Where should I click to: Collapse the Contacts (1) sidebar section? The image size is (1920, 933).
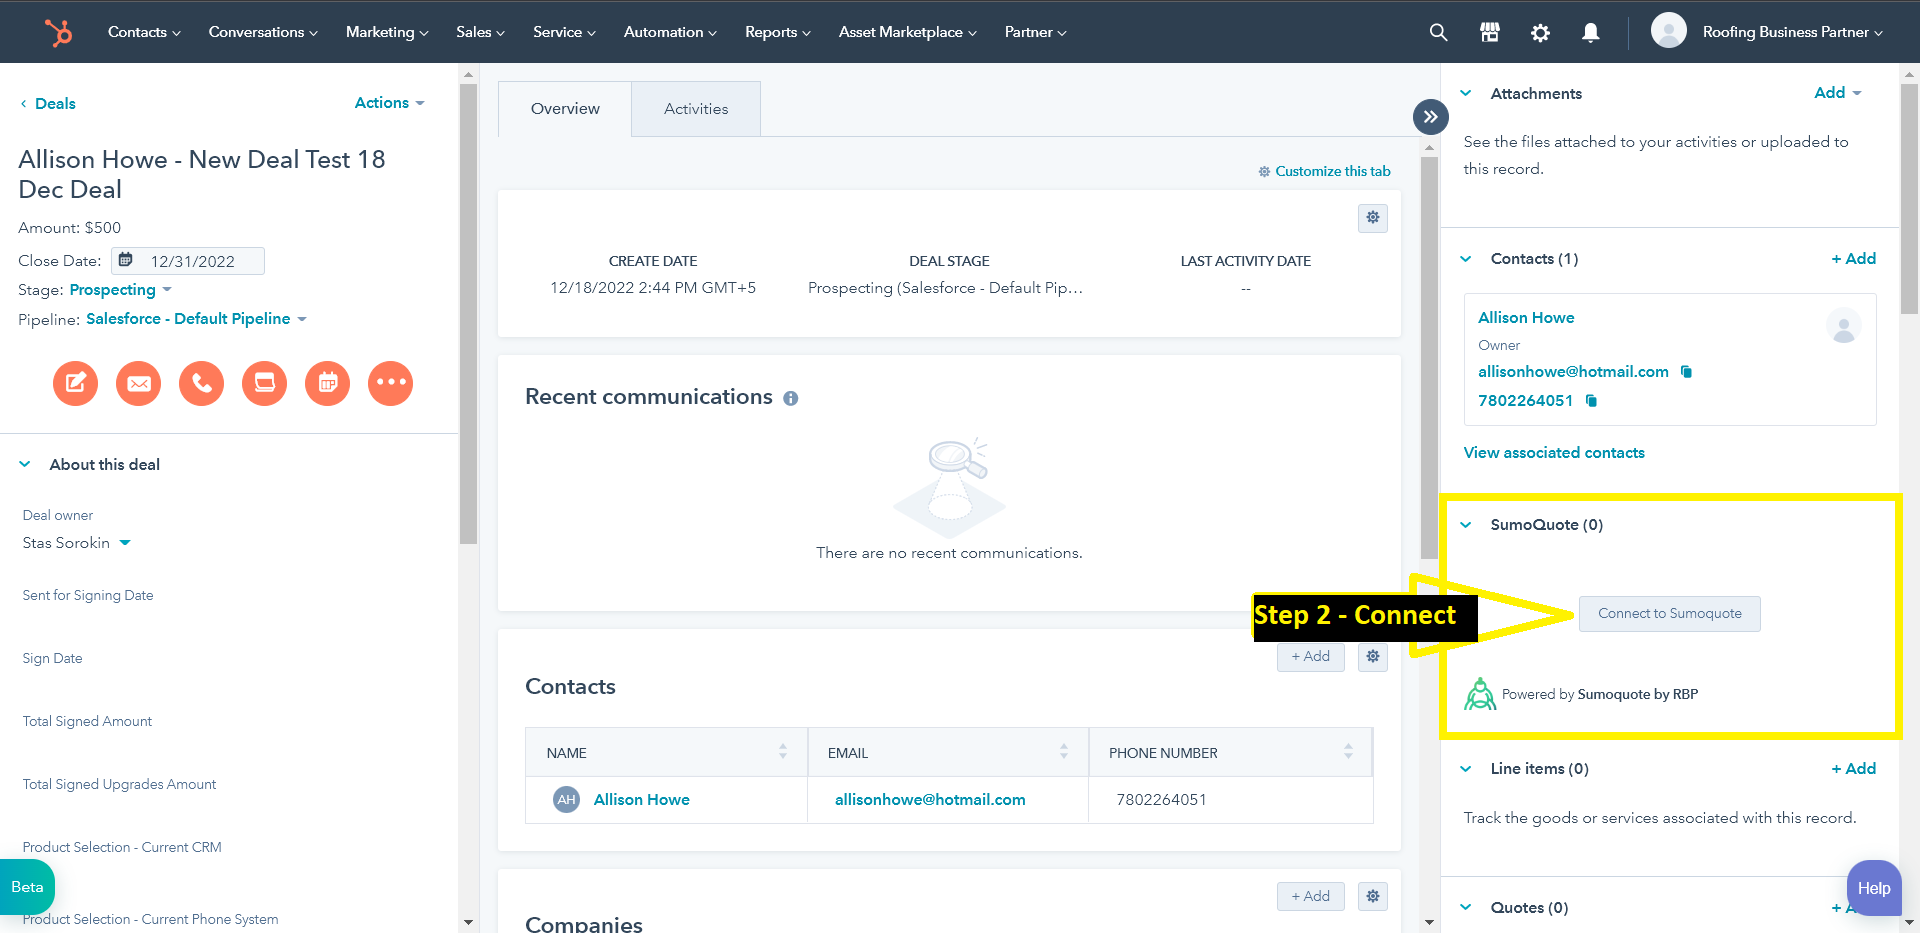click(x=1466, y=259)
